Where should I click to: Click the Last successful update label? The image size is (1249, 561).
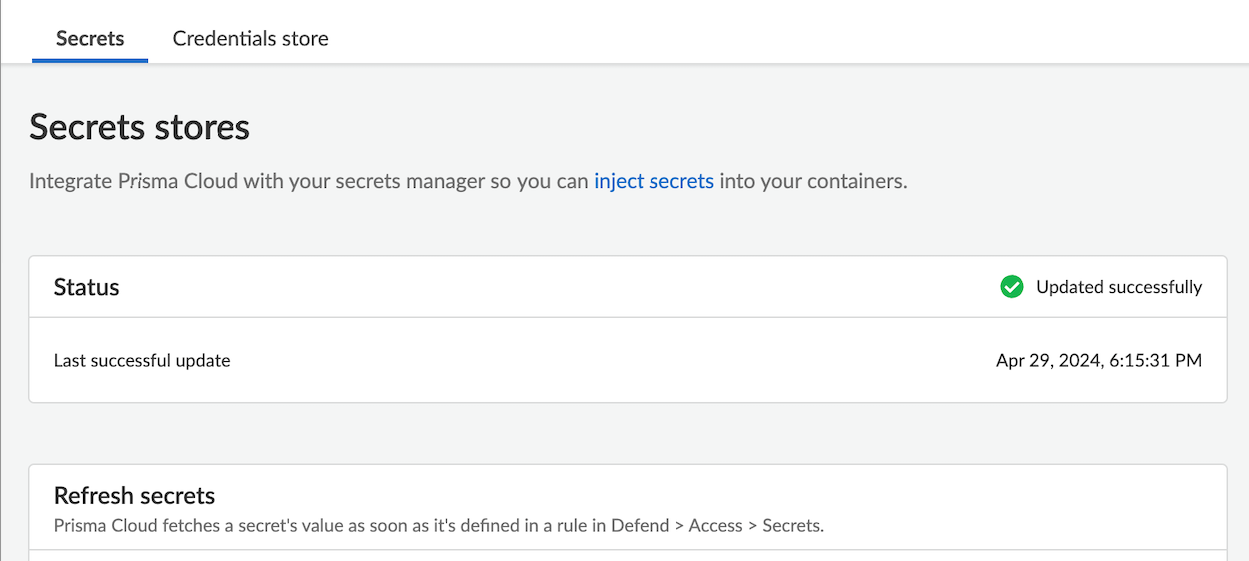142,360
